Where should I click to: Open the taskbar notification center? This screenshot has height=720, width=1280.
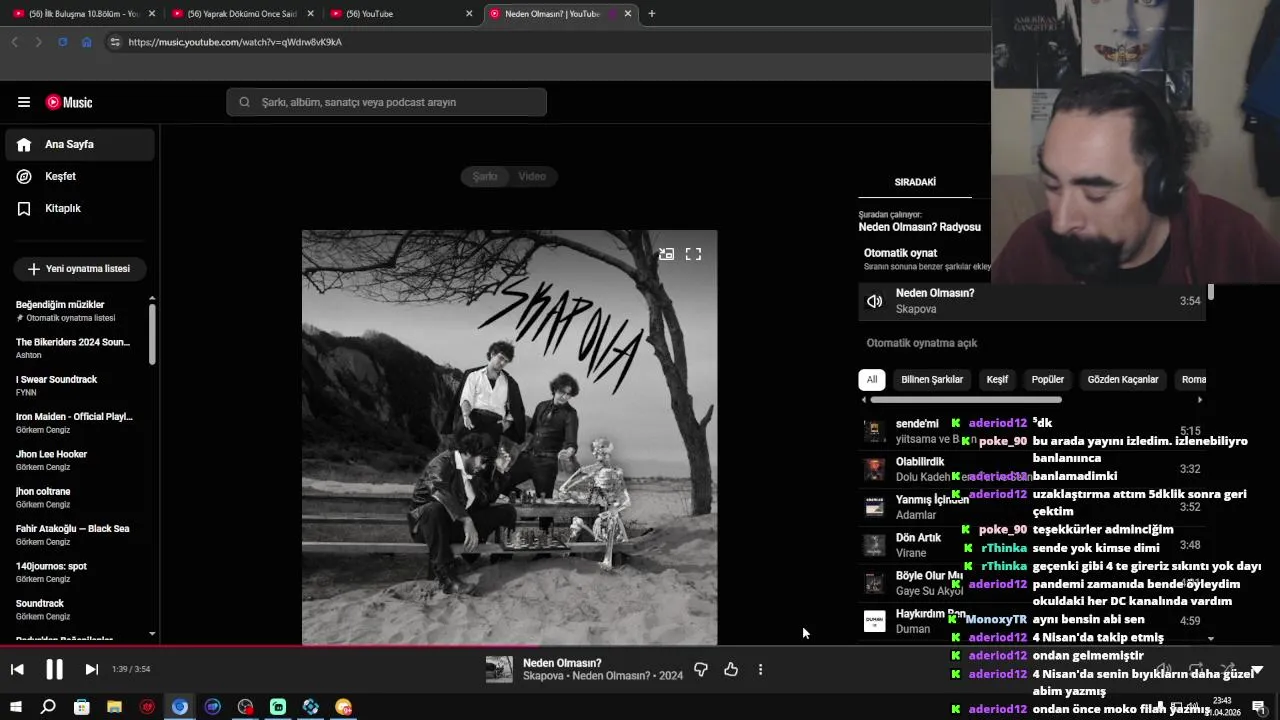1259,707
